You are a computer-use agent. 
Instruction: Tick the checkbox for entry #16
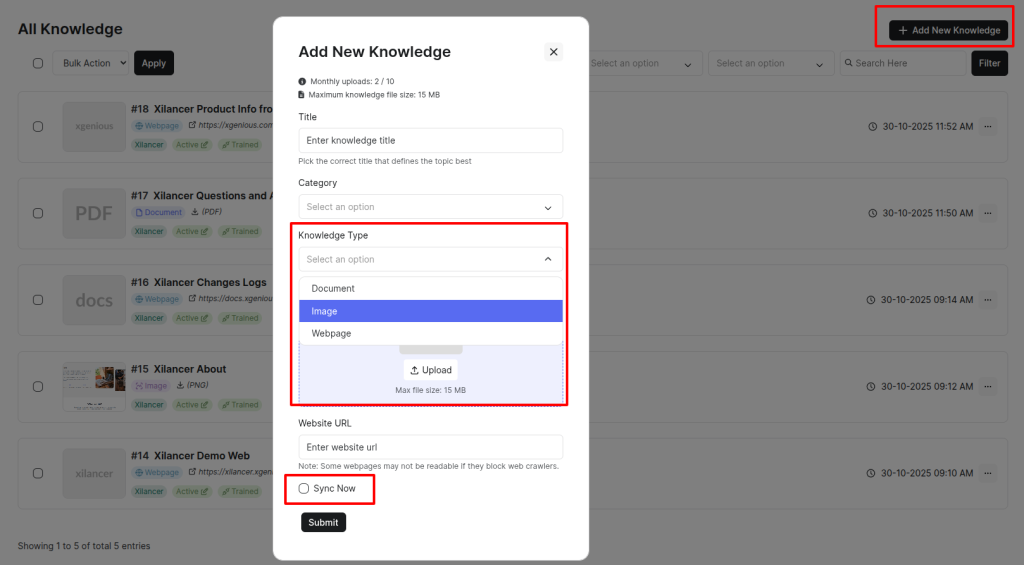38,300
